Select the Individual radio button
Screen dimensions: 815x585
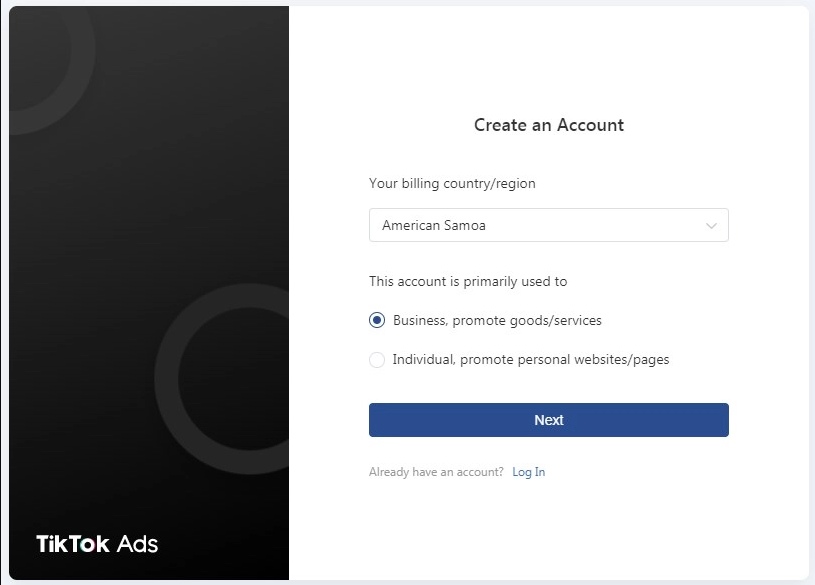(377, 359)
